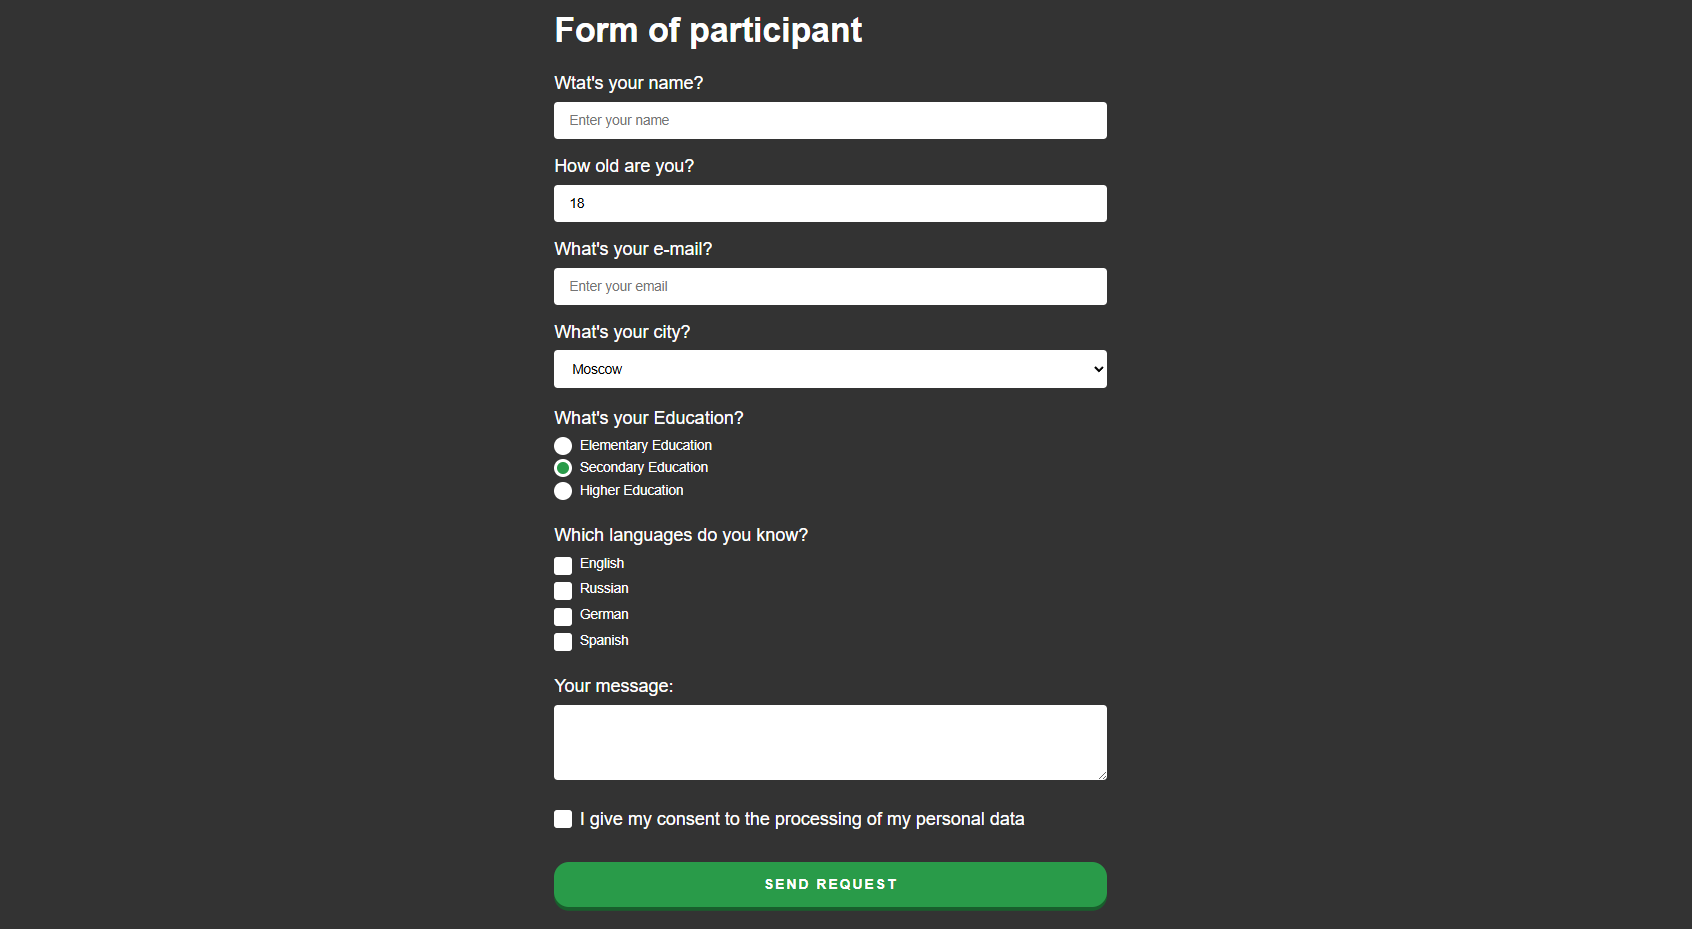Tick the Russian language checkbox

tap(563, 591)
